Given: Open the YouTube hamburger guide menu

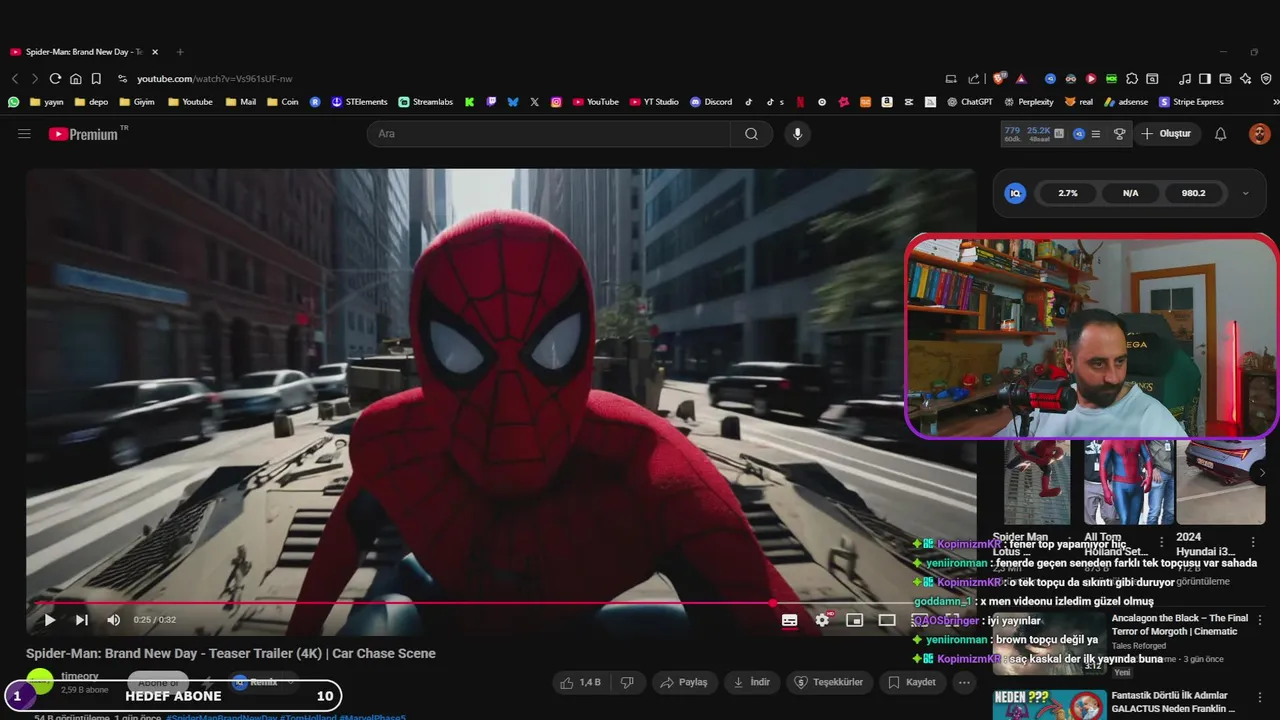Looking at the screenshot, I should coord(24,134).
